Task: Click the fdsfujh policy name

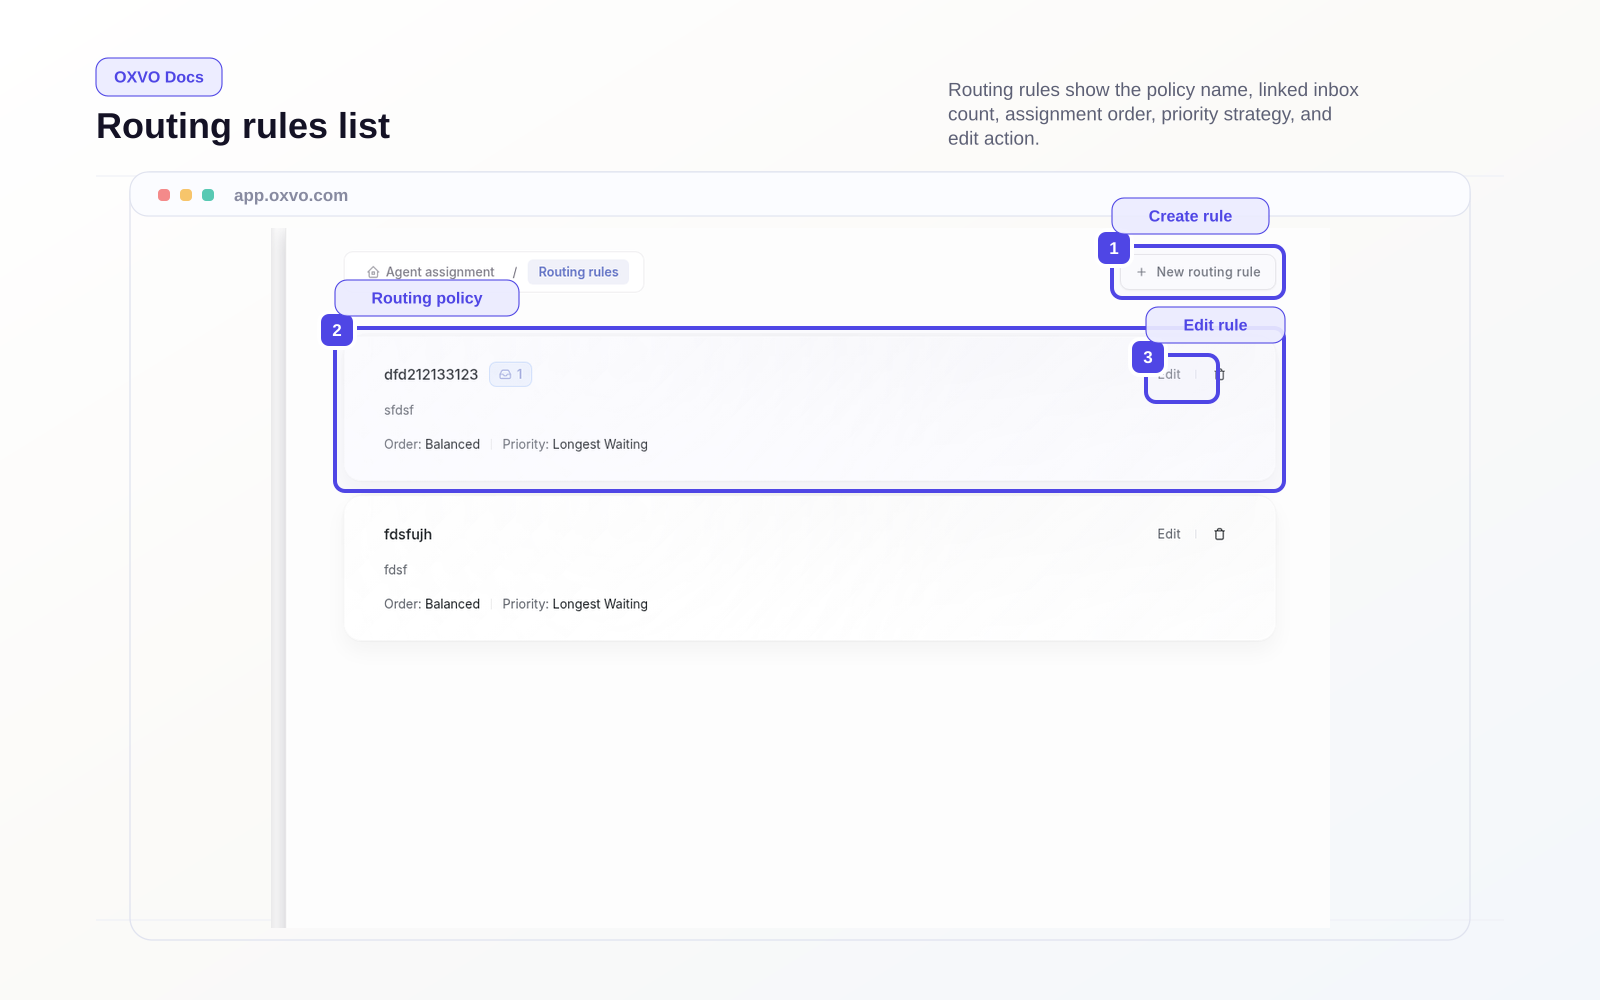Action: 408,534
